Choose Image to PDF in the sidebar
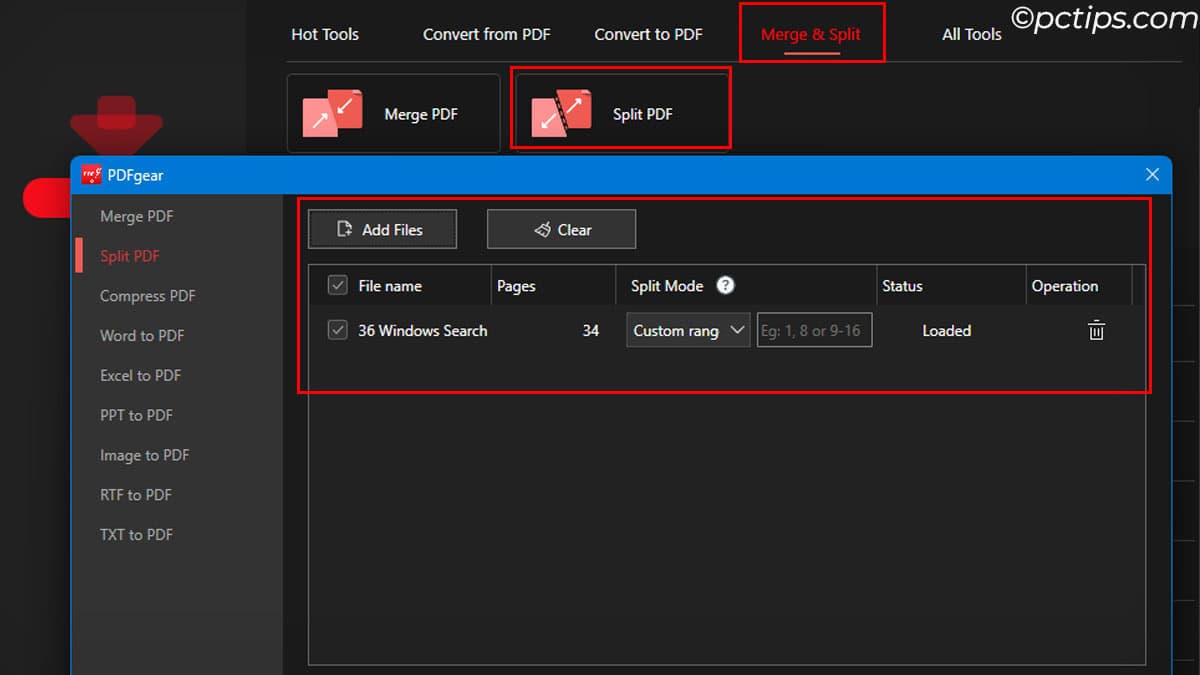This screenshot has width=1200, height=675. click(x=144, y=455)
